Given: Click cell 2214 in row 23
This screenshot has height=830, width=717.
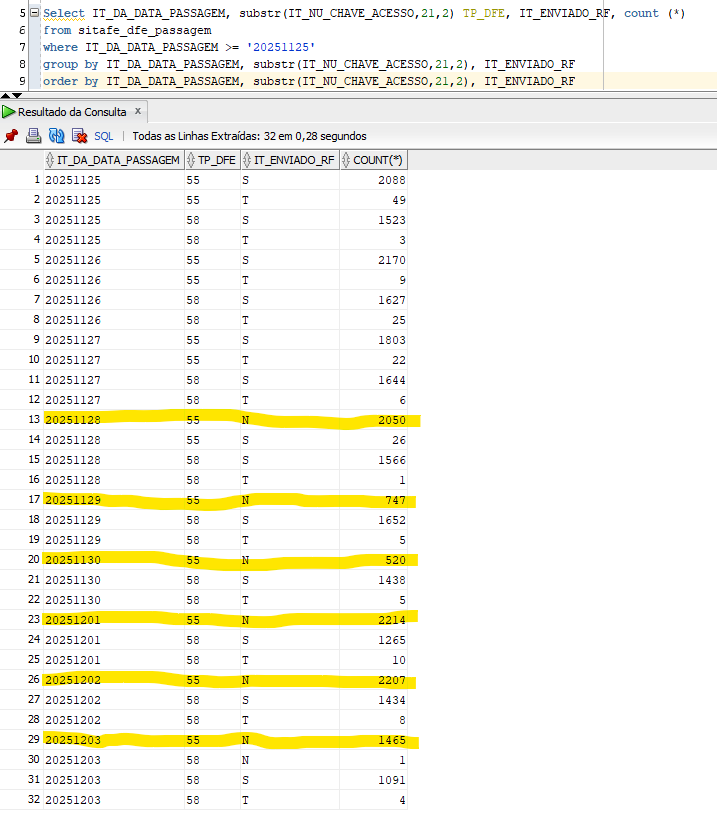Looking at the screenshot, I should 391,620.
